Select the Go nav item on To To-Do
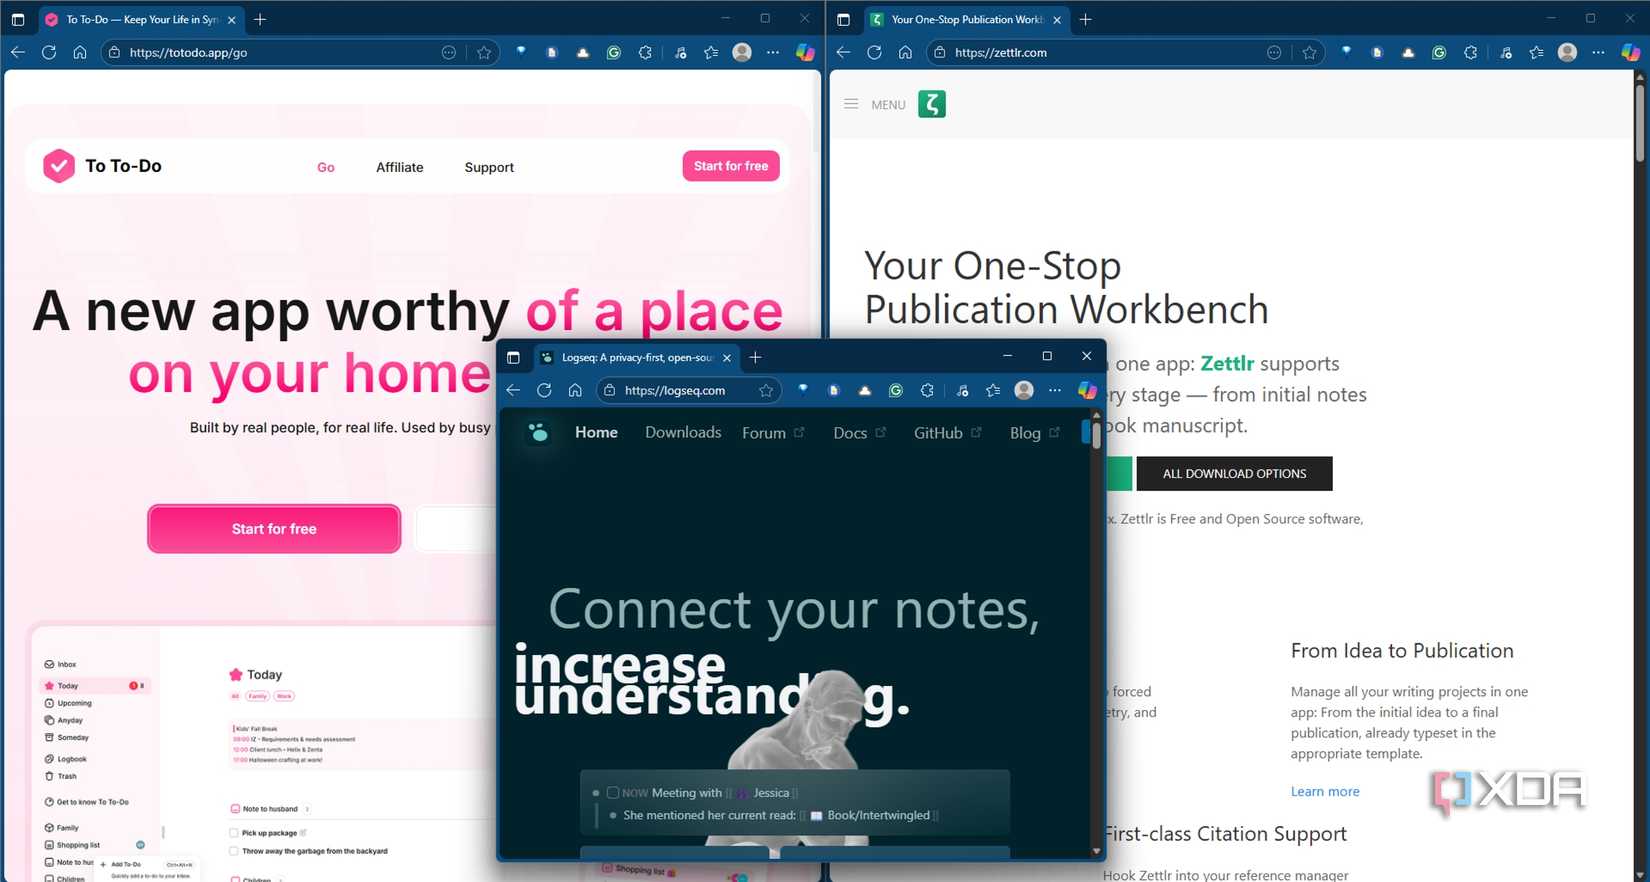 pos(326,167)
